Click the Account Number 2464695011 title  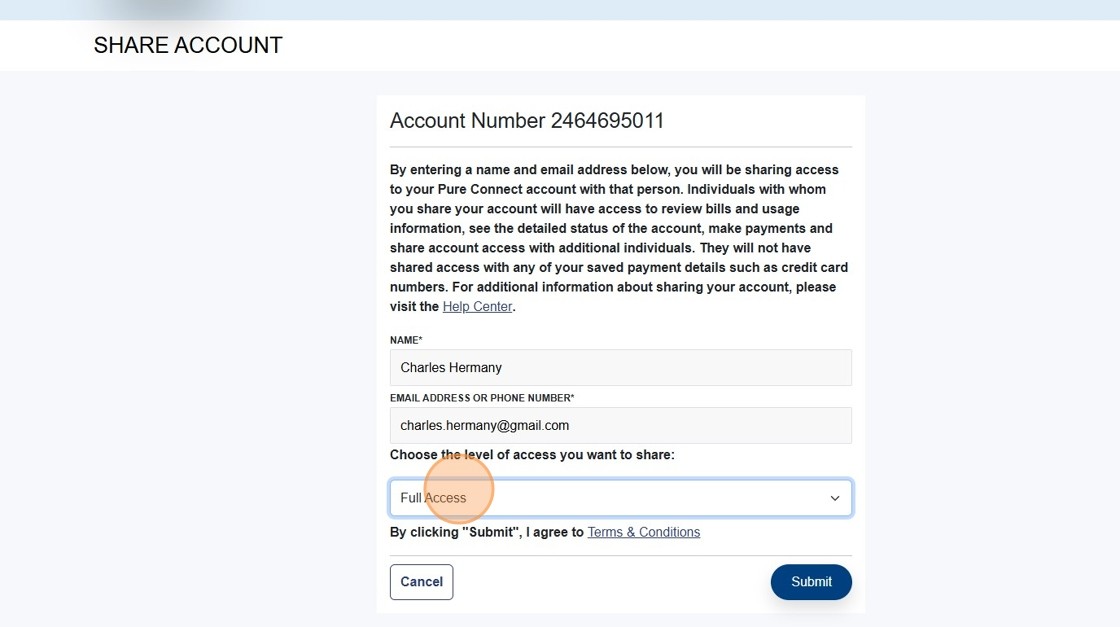pos(527,120)
